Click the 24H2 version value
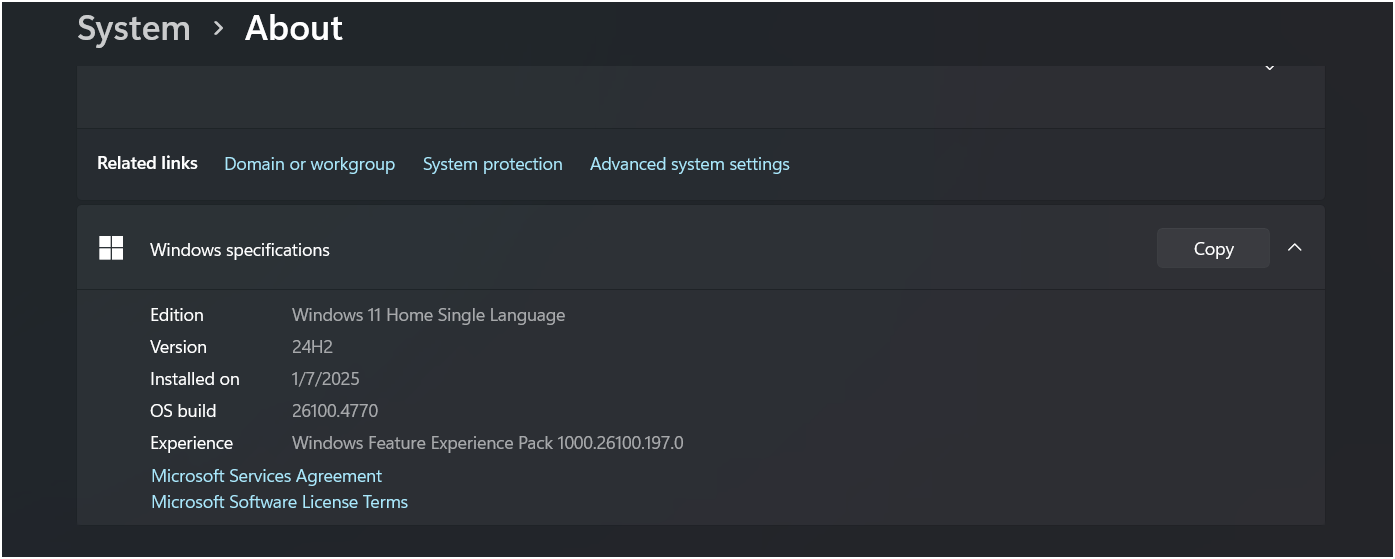 click(x=312, y=347)
